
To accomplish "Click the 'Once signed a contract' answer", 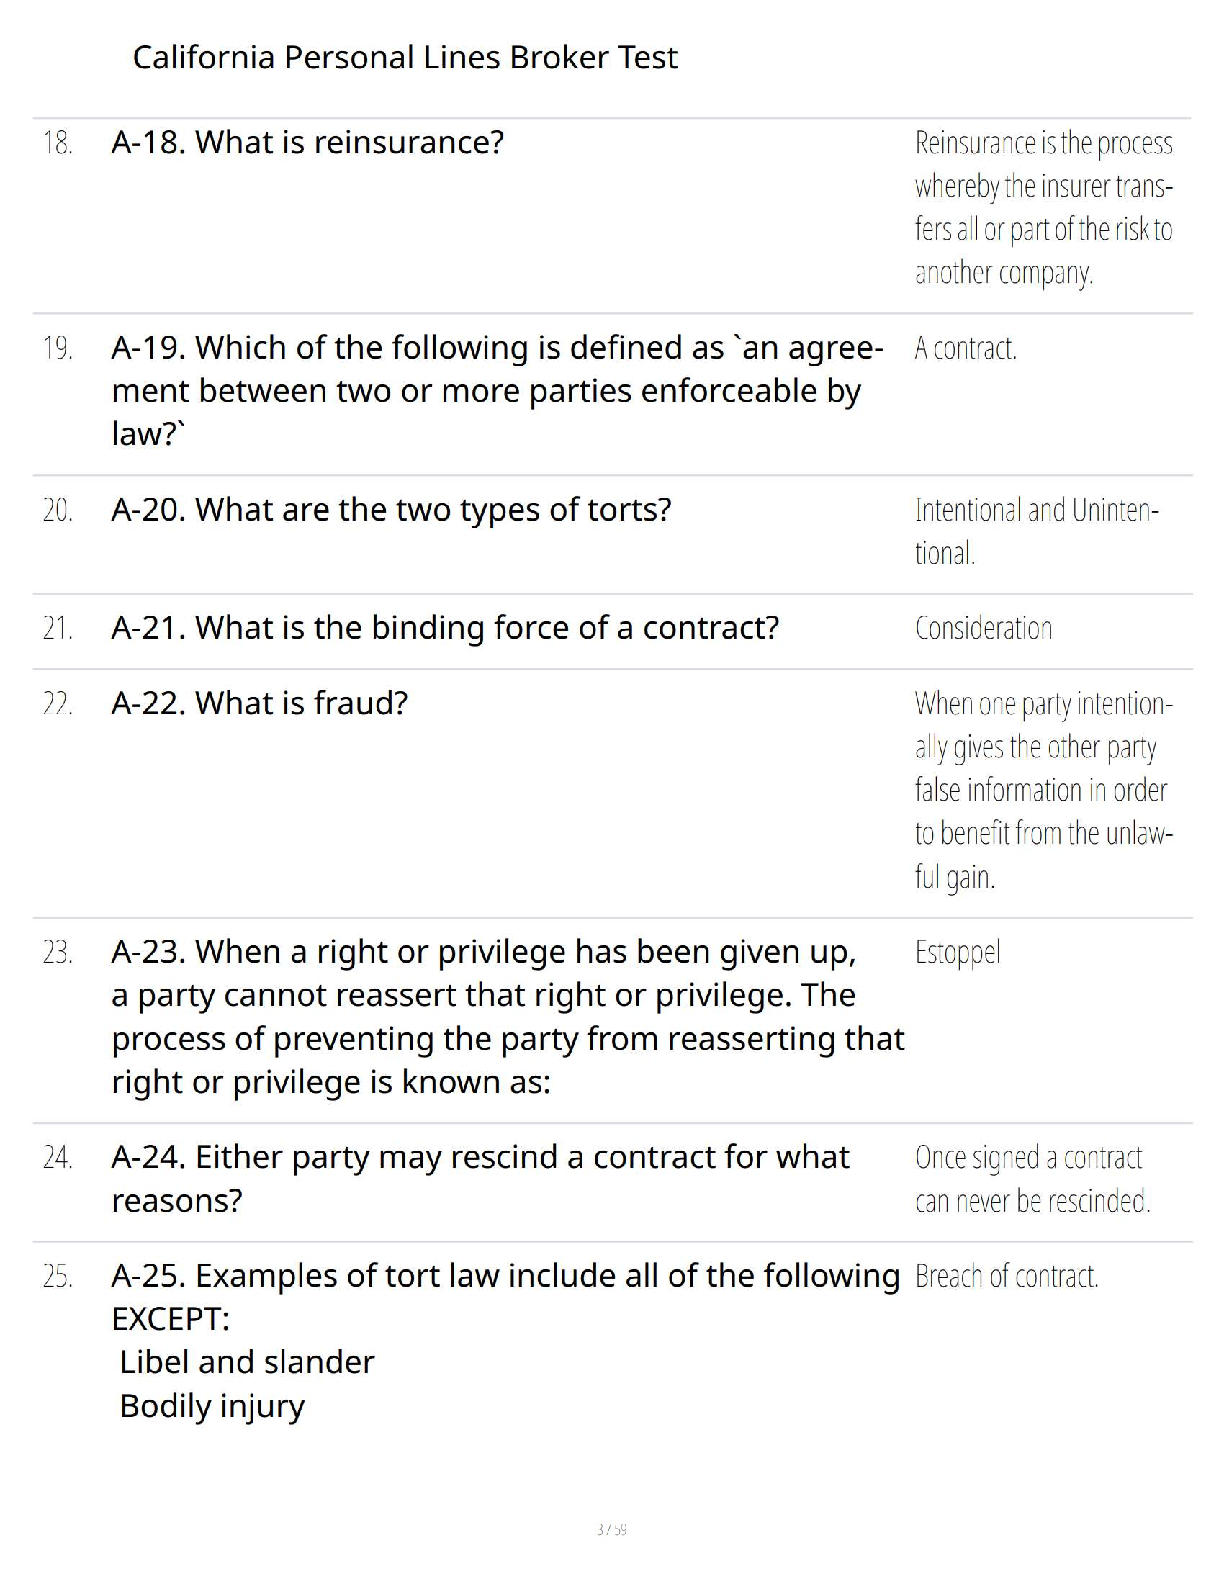I will (x=1032, y=1179).
